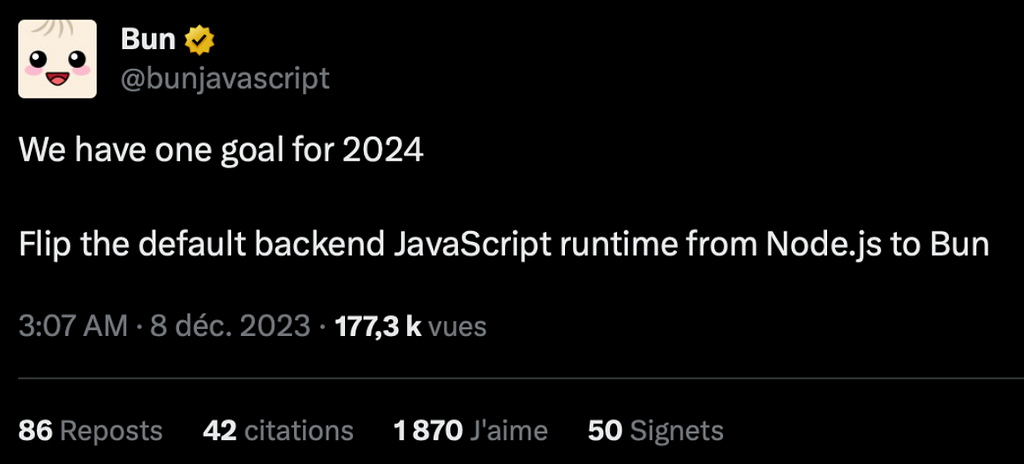
Task: Open the 50 Signets count
Action: click(656, 431)
